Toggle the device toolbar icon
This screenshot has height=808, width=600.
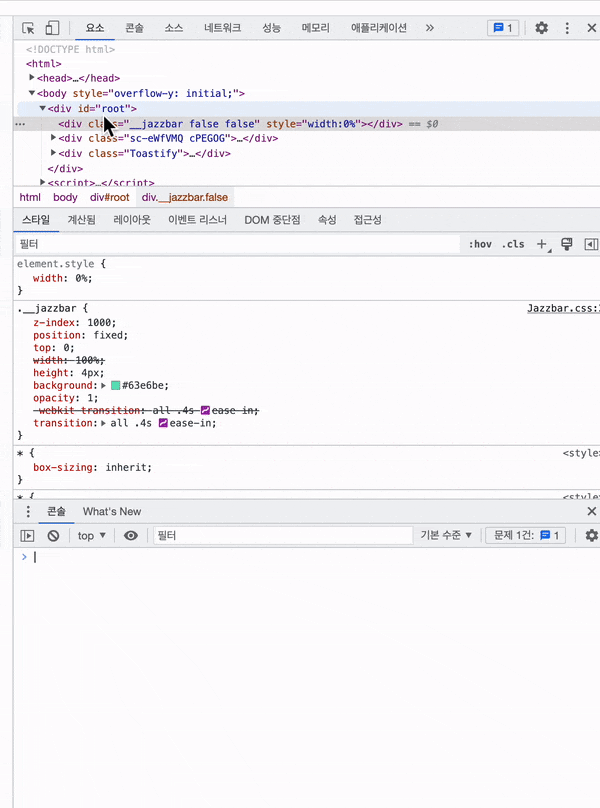point(52,28)
